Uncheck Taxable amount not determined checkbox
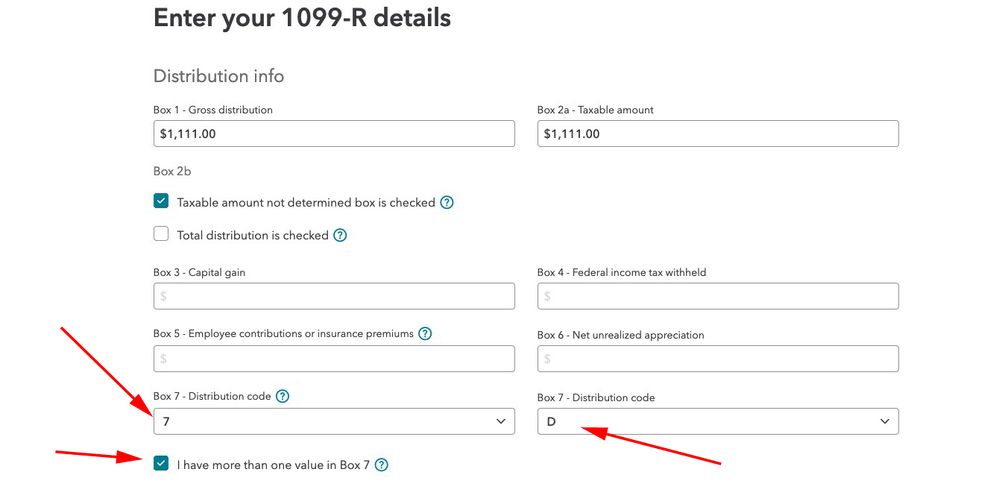This screenshot has width=999, height=487. click(161, 201)
